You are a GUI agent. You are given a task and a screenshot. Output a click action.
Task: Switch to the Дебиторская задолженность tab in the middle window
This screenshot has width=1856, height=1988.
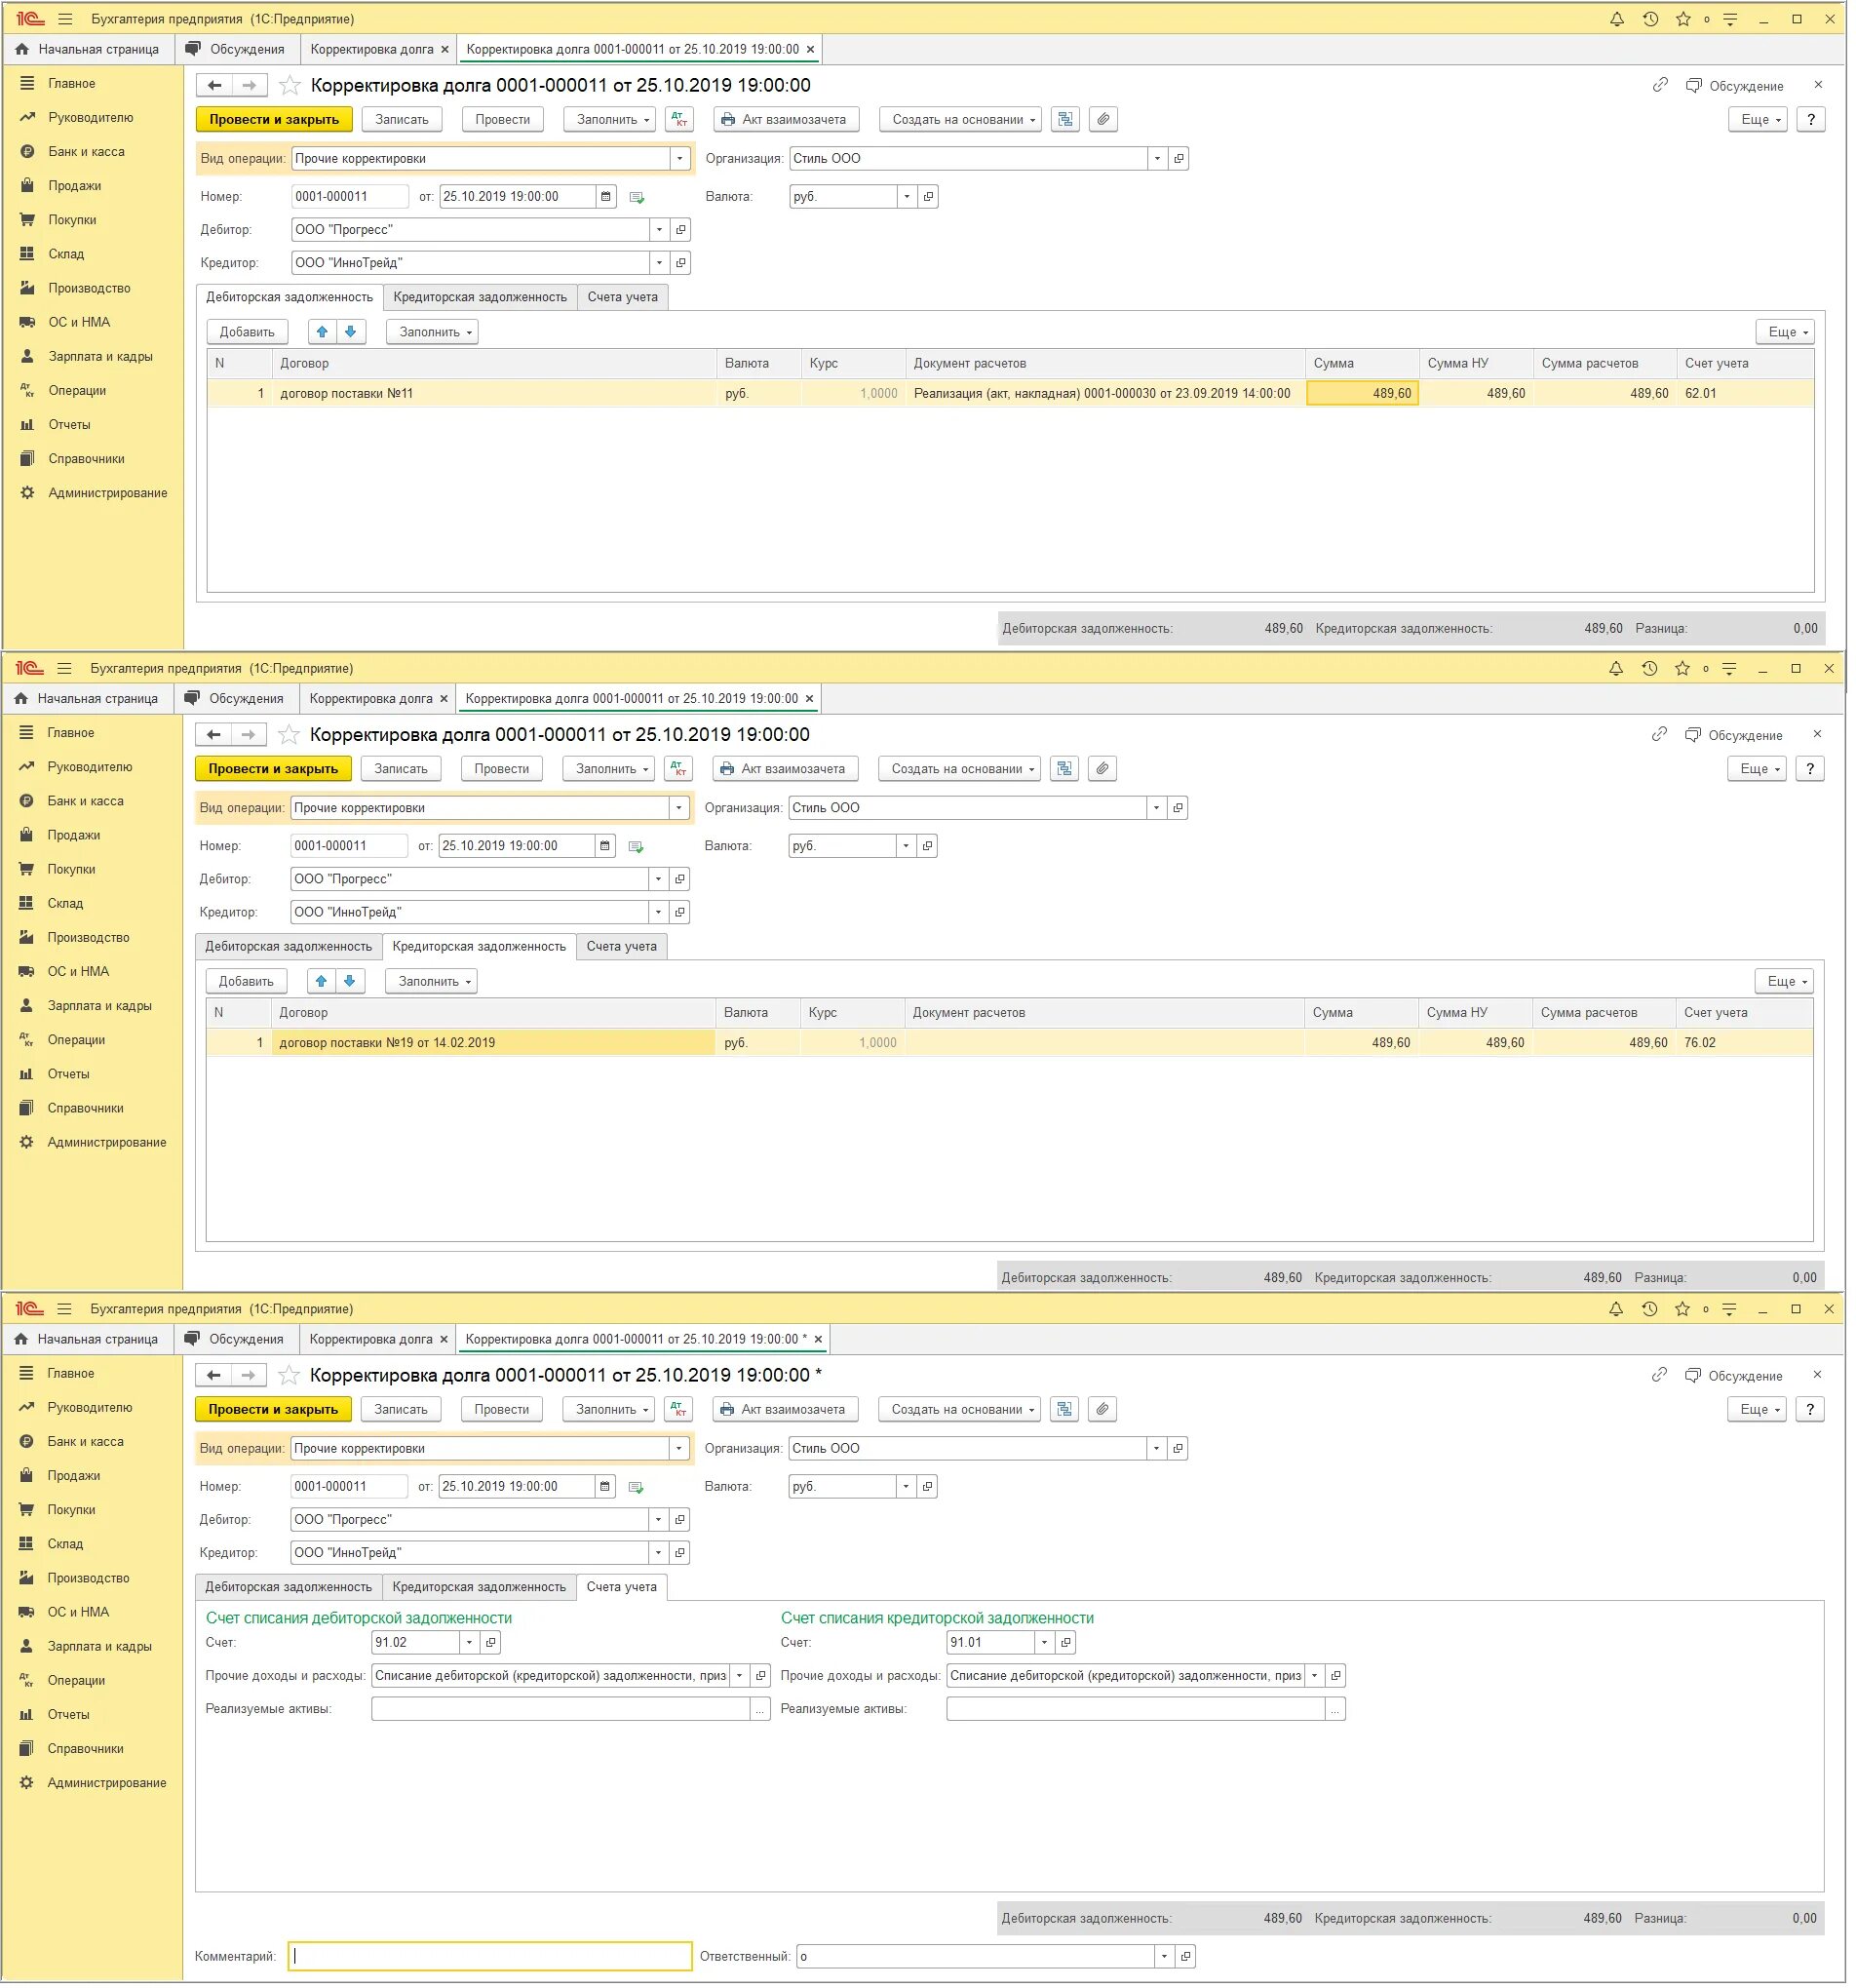coord(289,949)
